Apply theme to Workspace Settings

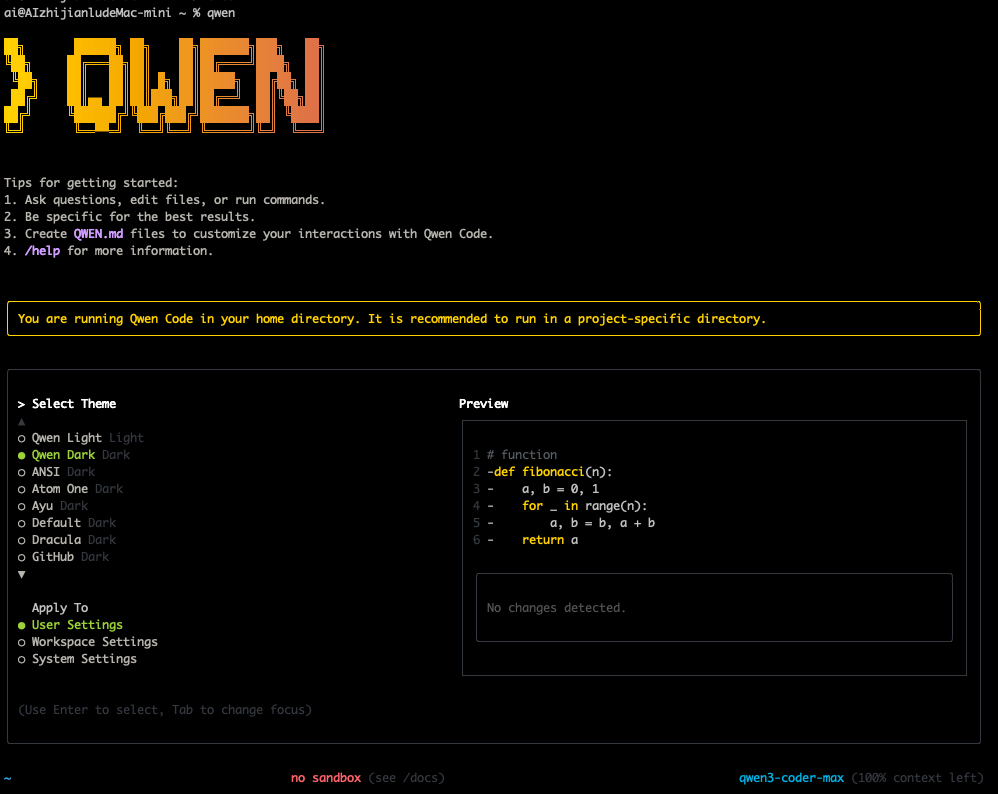point(88,642)
